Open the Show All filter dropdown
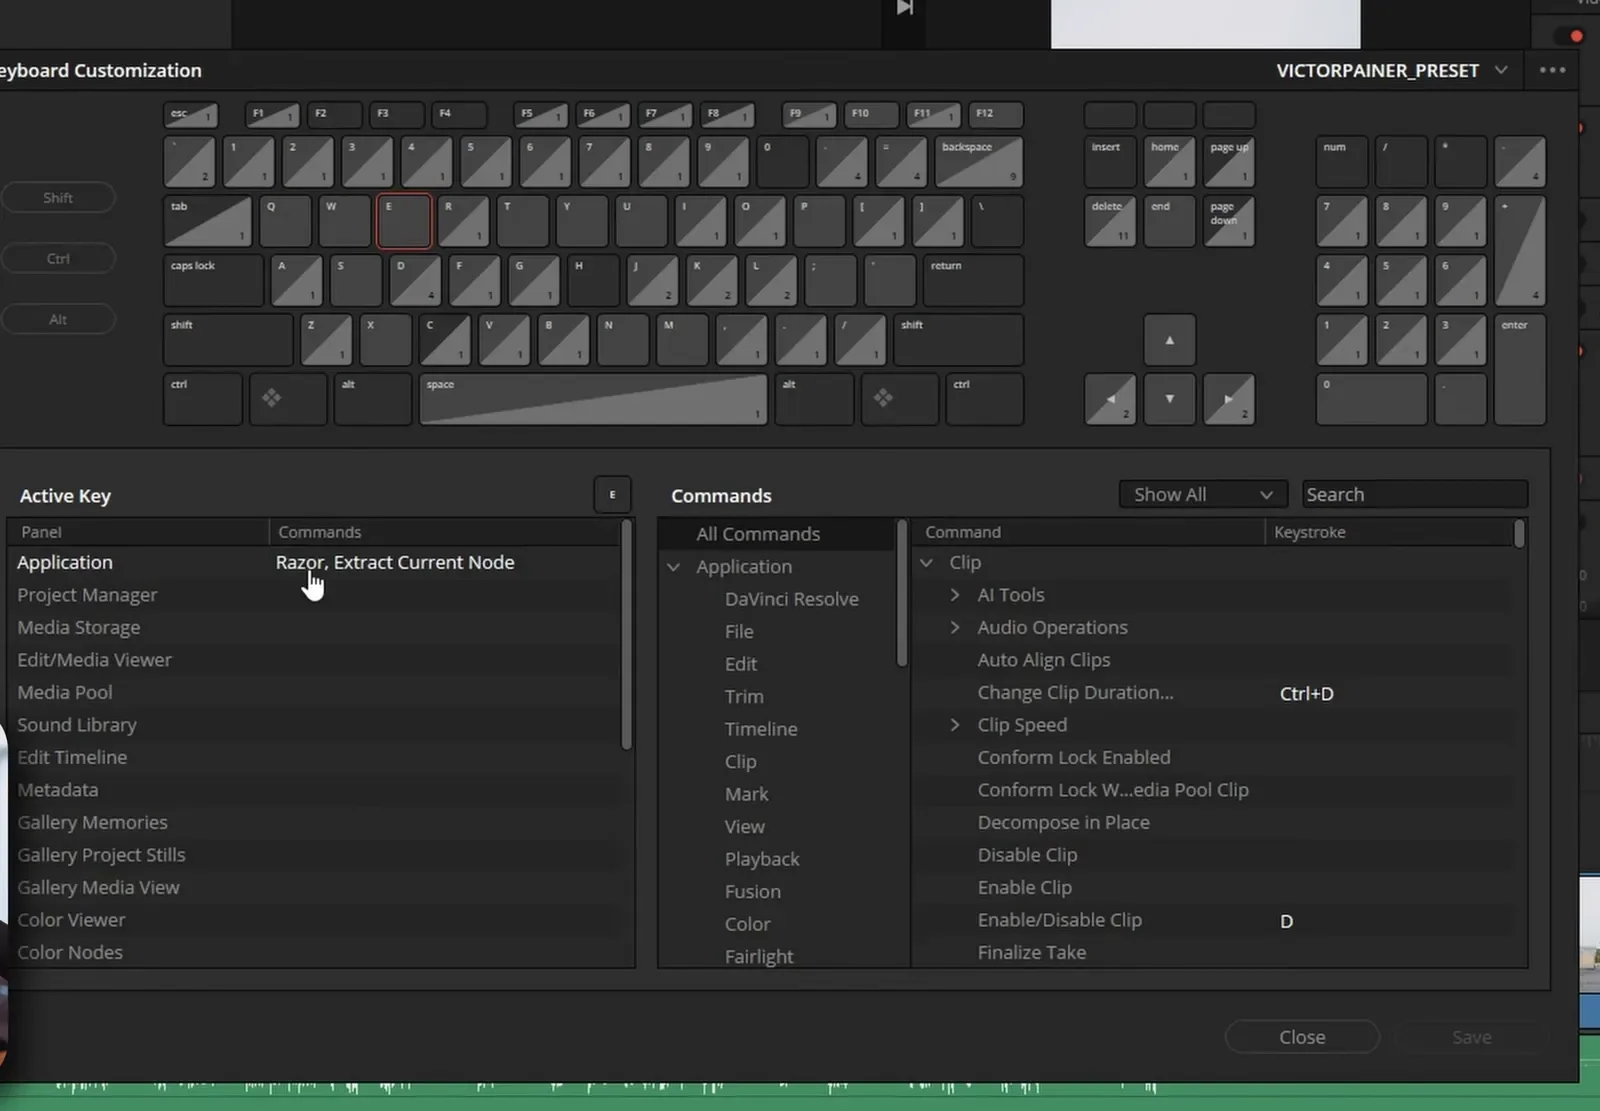 (x=1202, y=494)
